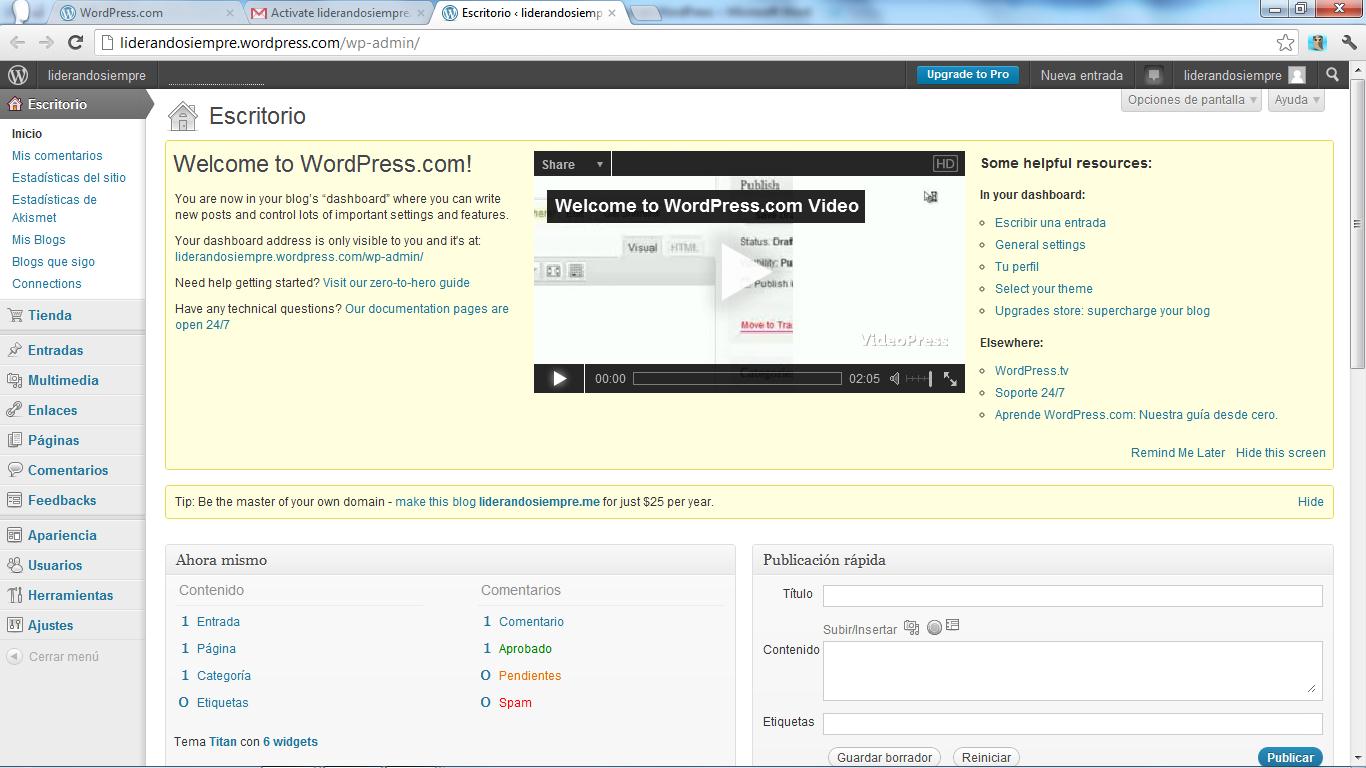Click the Herramientas tools icon
The height and width of the screenshot is (768, 1366).
(15, 595)
